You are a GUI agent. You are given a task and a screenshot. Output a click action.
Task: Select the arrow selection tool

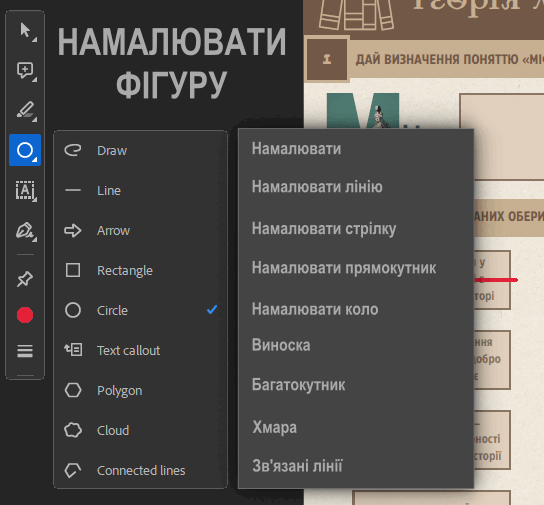click(x=25, y=31)
